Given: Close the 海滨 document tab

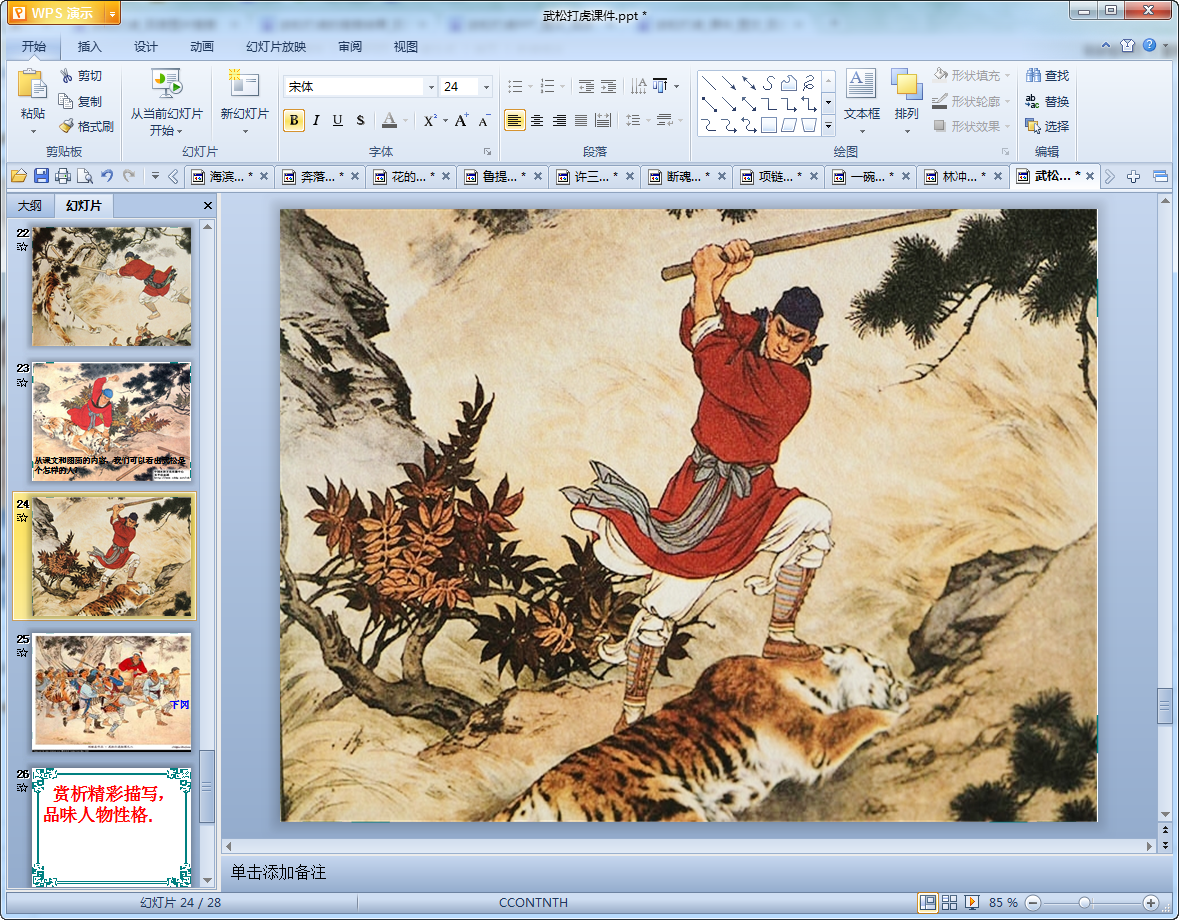Looking at the screenshot, I should [x=264, y=176].
